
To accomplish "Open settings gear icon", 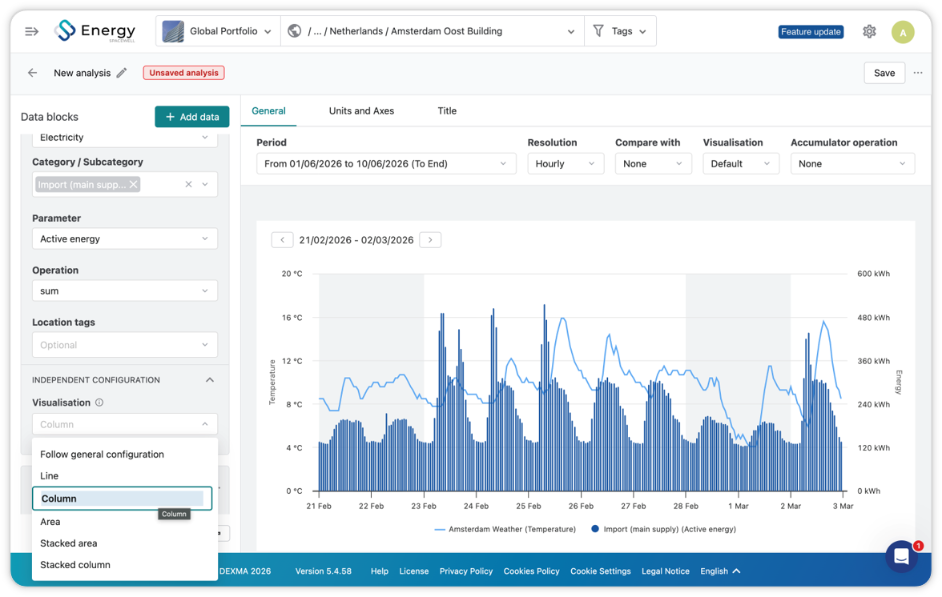I will (869, 31).
